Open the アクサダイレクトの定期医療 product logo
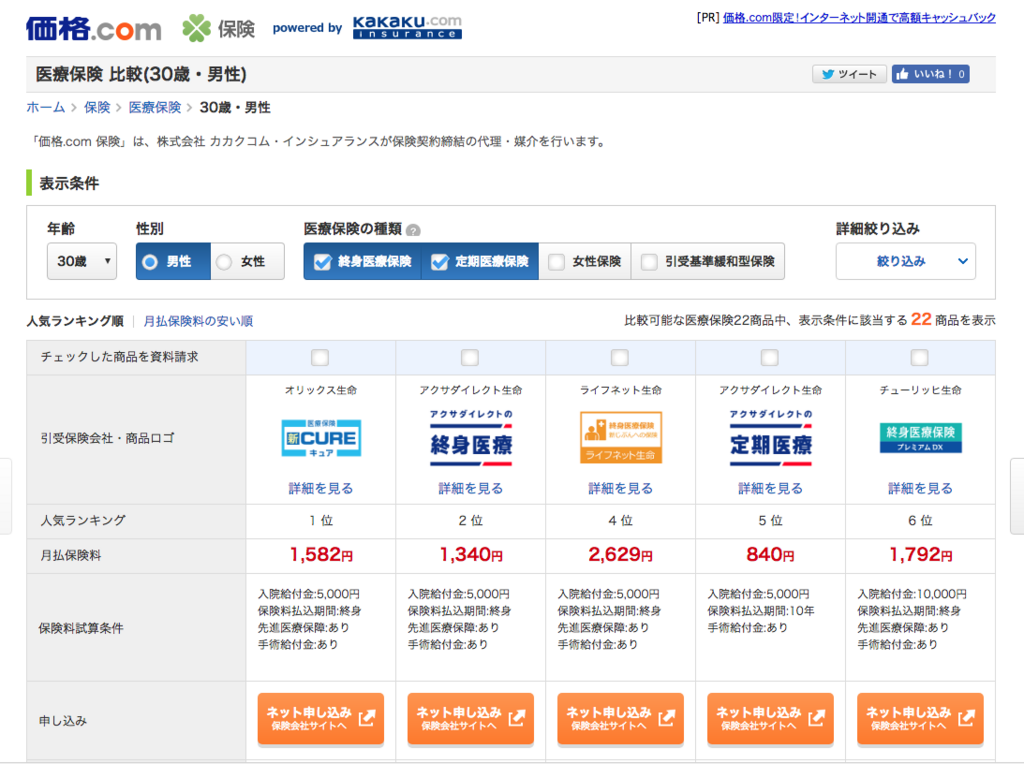1024x764 pixels. tap(770, 437)
